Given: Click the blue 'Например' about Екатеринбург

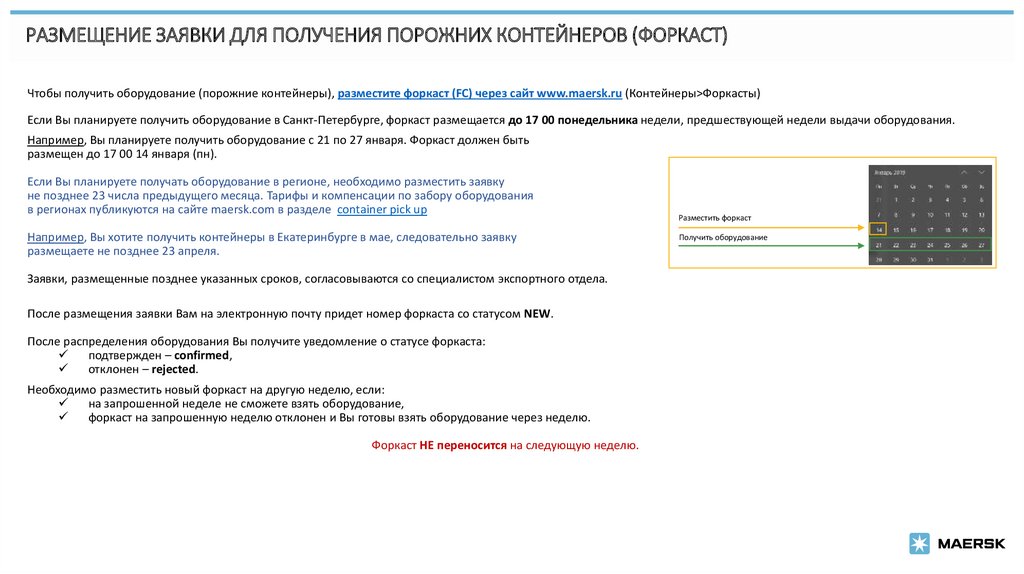Looking at the screenshot, I should coord(56,237).
